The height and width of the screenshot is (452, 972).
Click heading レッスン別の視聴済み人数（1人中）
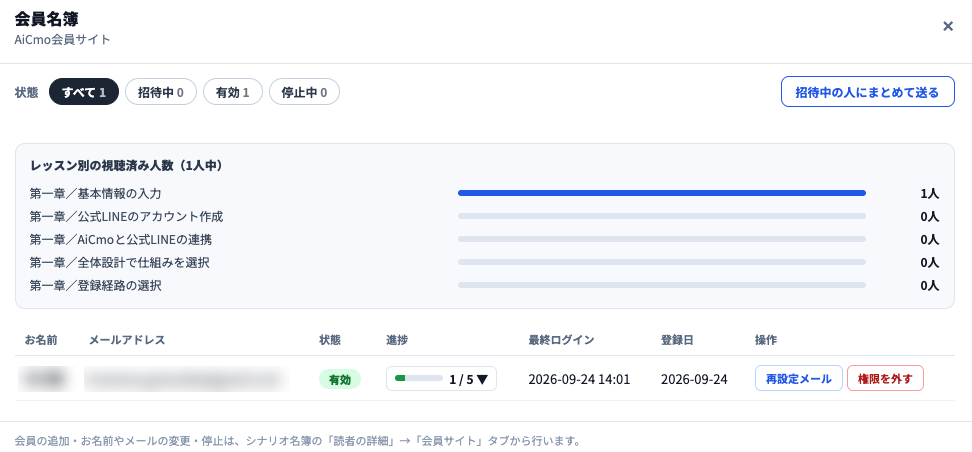click(126, 166)
